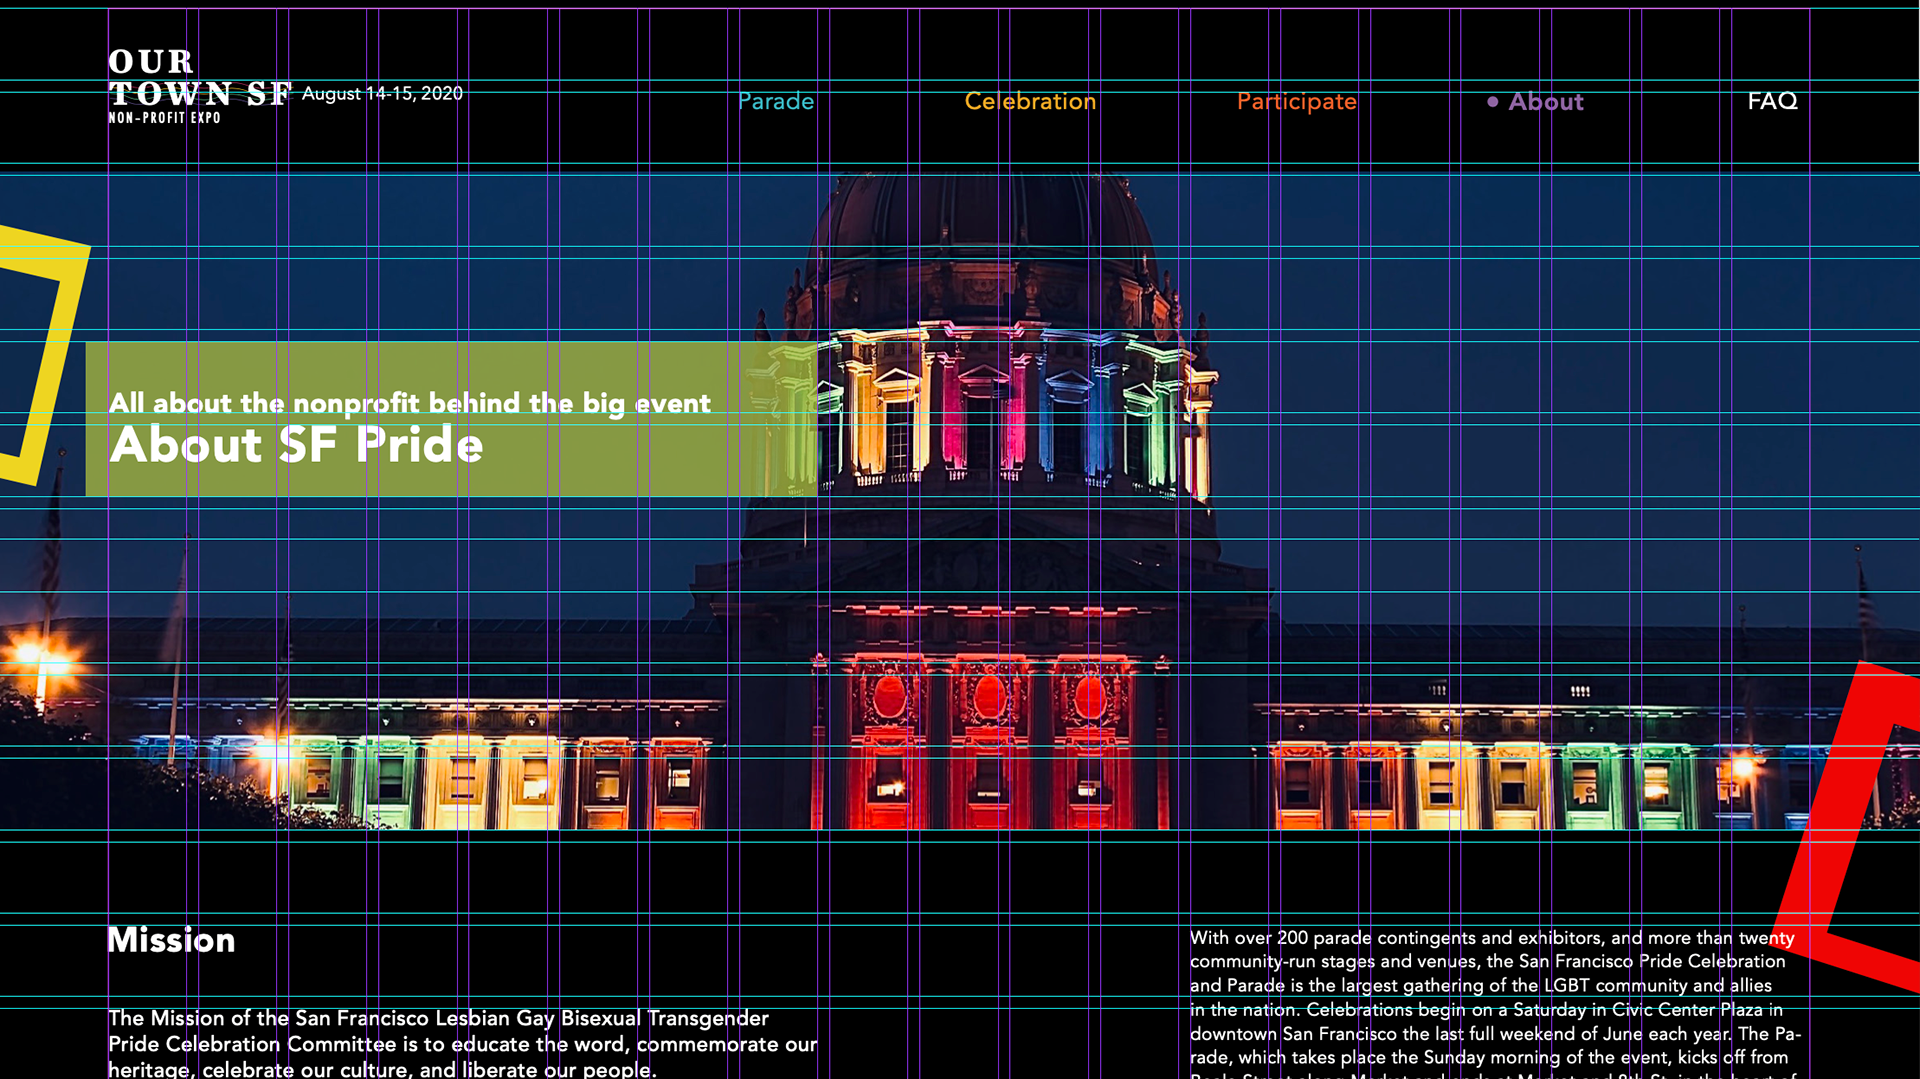This screenshot has height=1079, width=1920.
Task: Select the About nav item
Action: 1545,101
